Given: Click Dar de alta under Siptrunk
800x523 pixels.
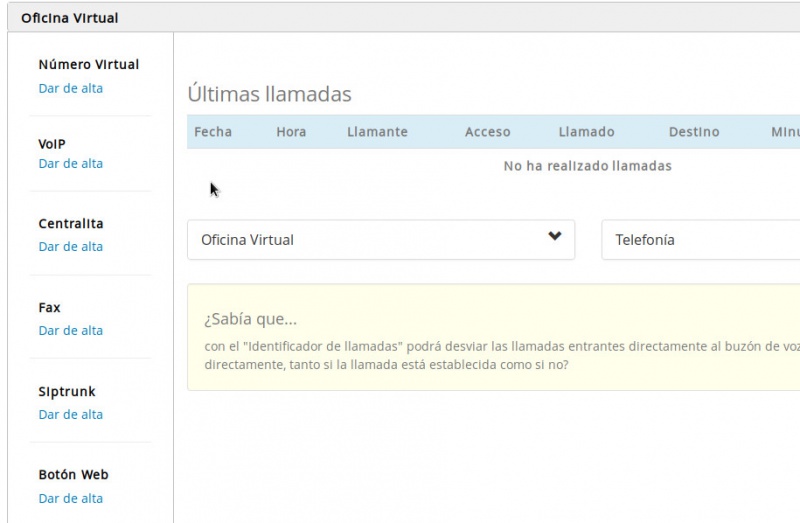Looking at the screenshot, I should pyautogui.click(x=70, y=414).
